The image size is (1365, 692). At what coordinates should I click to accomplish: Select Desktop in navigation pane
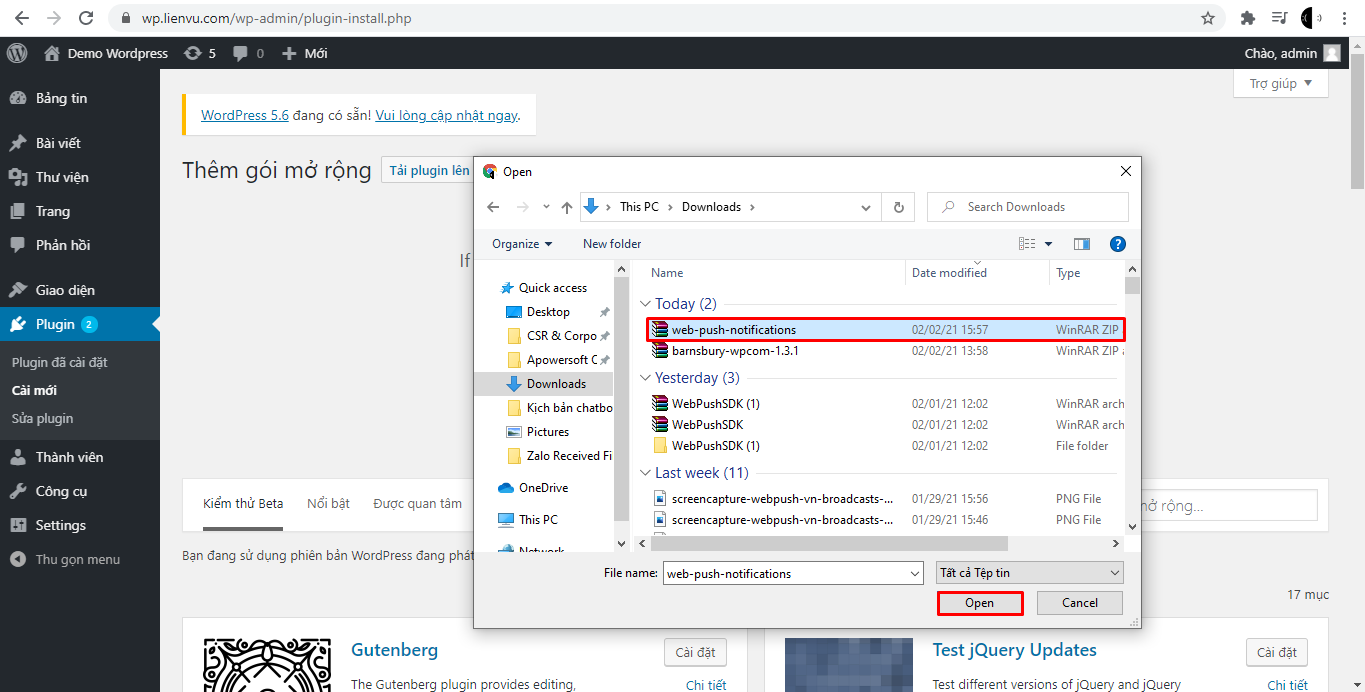(548, 312)
